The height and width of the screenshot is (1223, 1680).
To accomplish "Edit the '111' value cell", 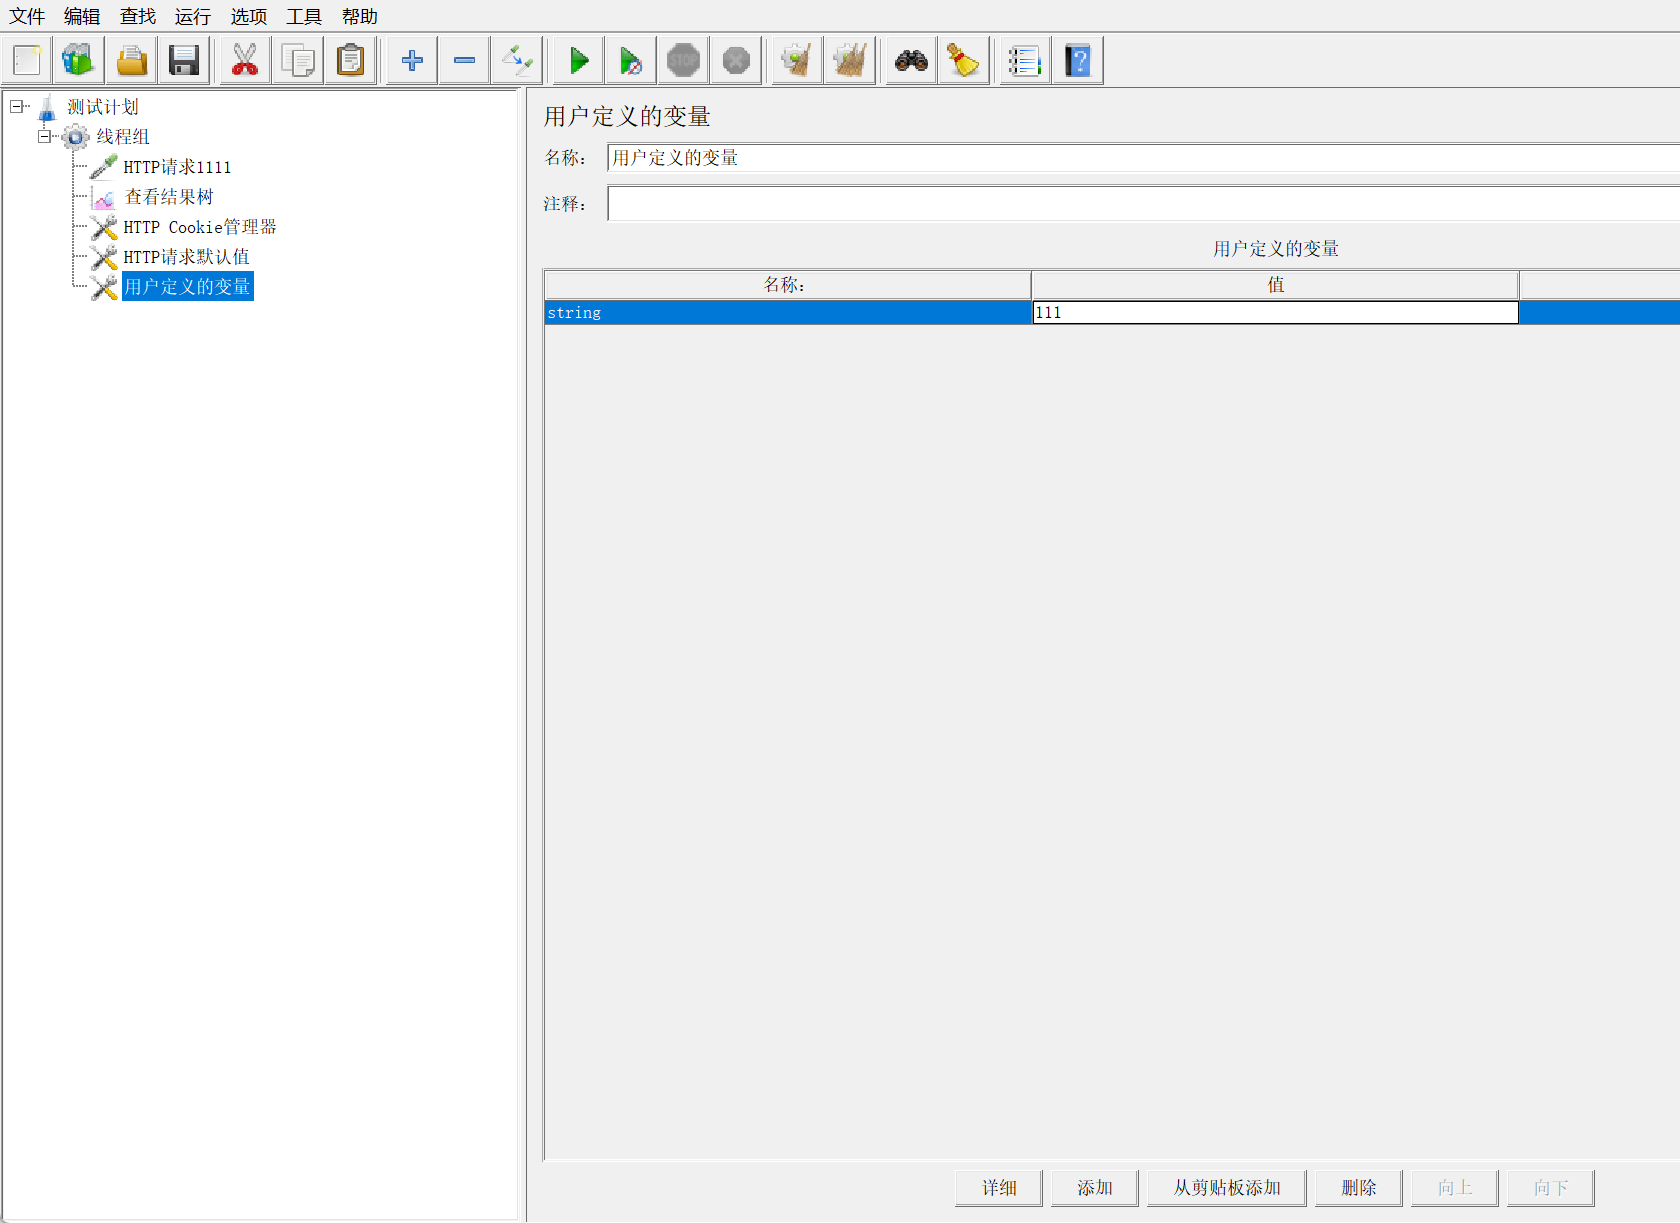I will pyautogui.click(x=1275, y=313).
